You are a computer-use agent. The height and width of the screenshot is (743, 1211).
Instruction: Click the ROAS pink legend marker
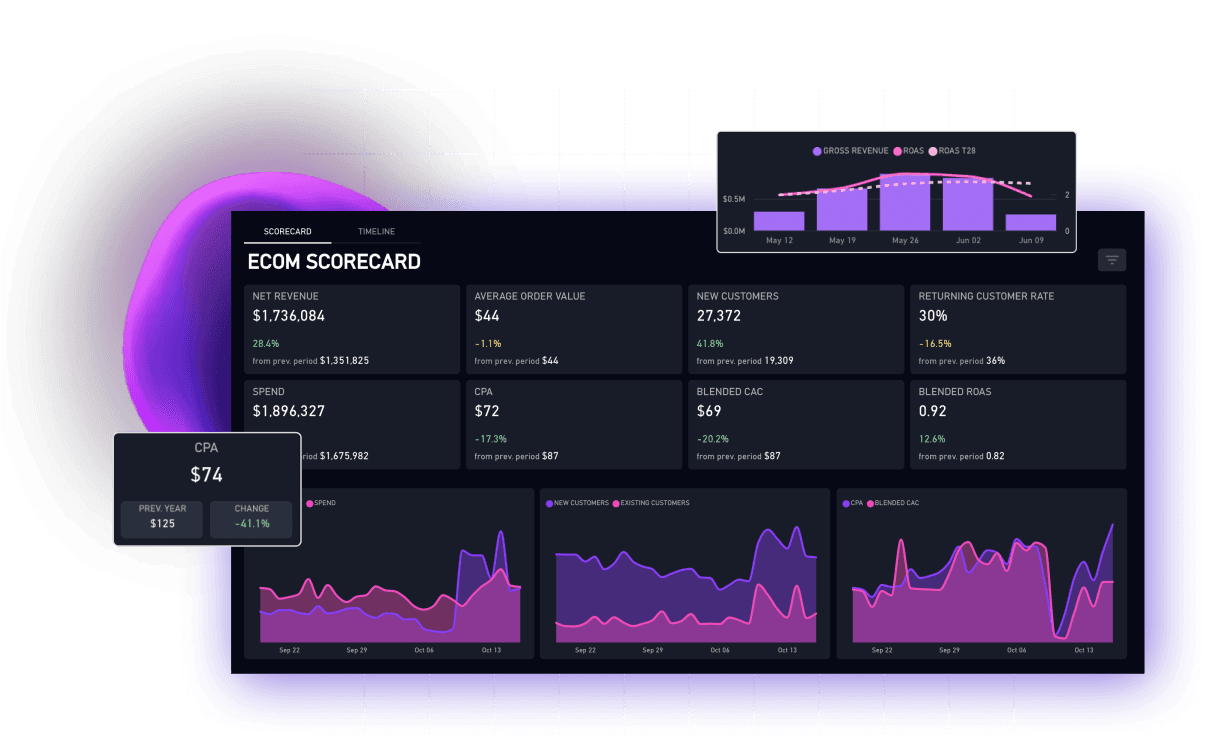pyautogui.click(x=897, y=151)
